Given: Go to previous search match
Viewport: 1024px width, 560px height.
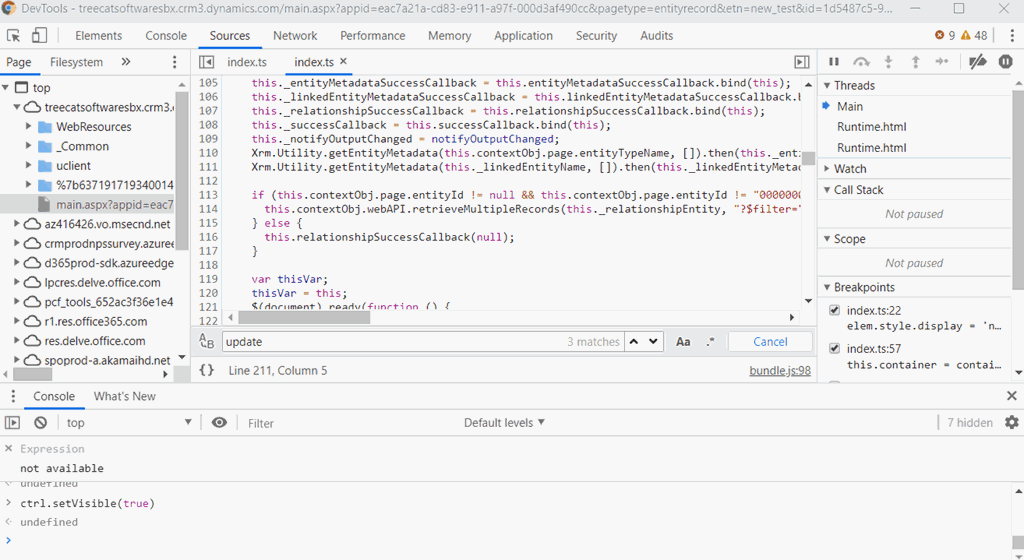Looking at the screenshot, I should click(x=633, y=341).
